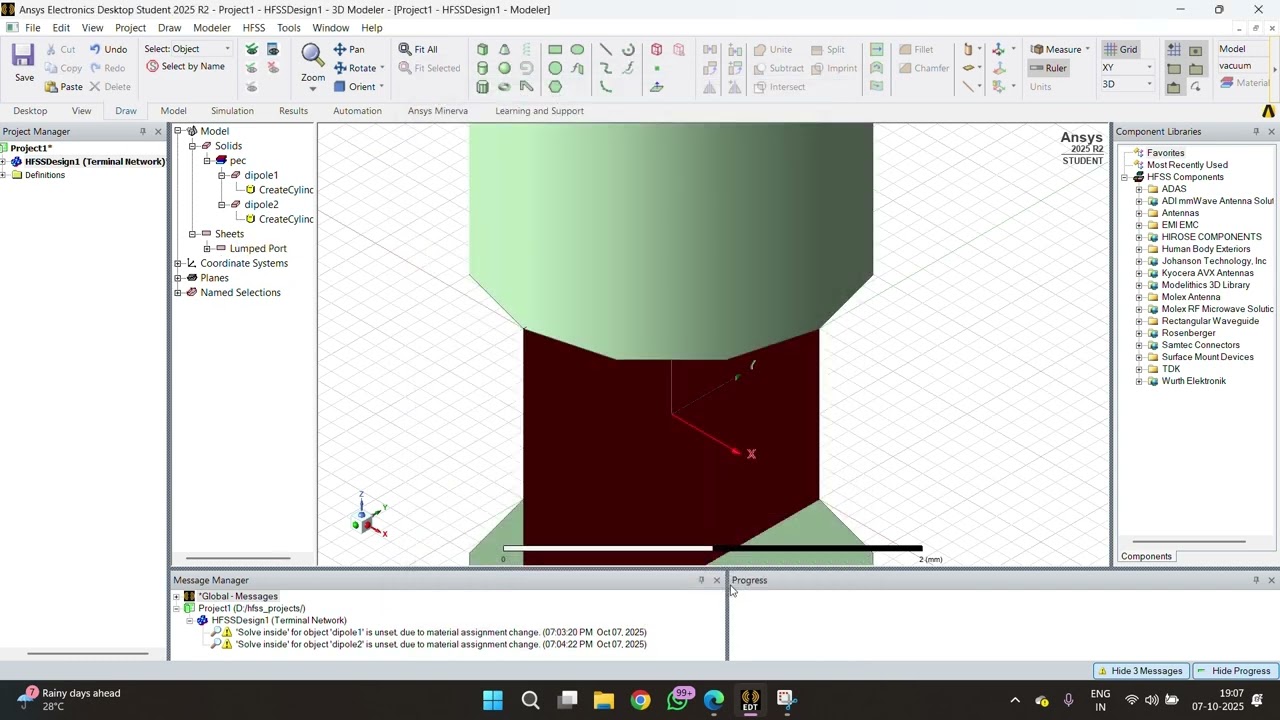
Task: Click the Project Manager horizontal scrollbar
Action: point(88,654)
